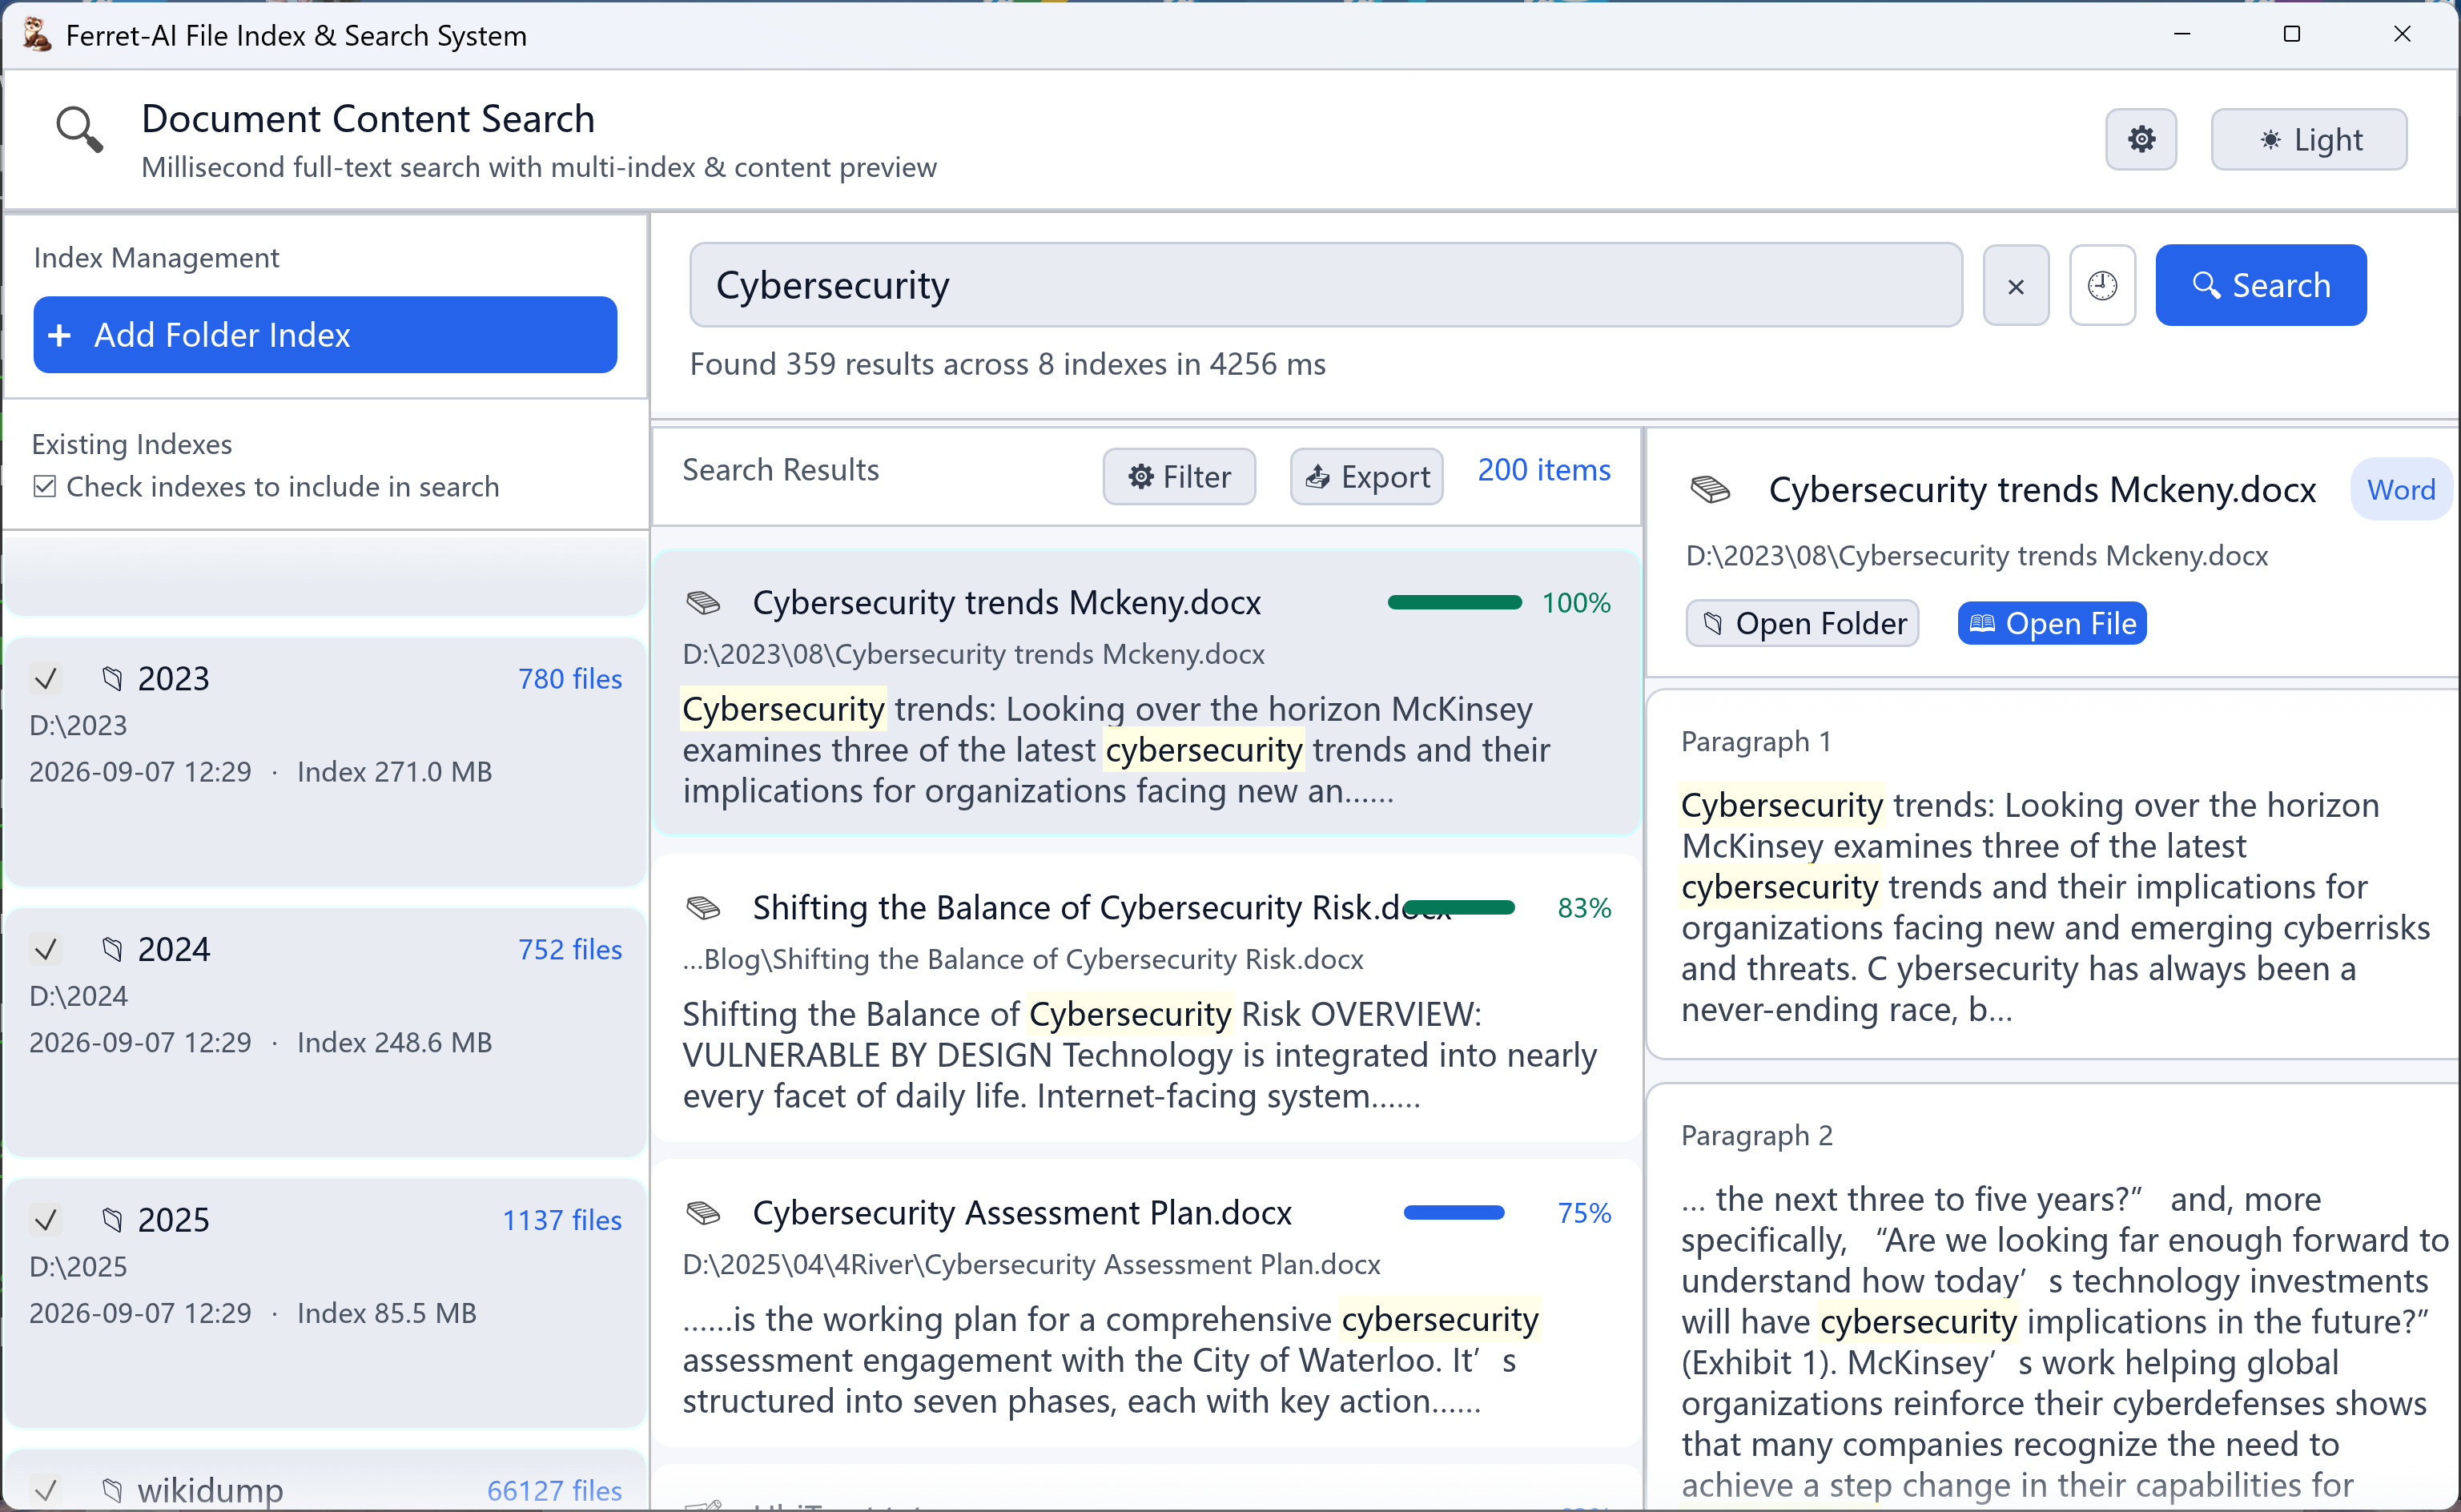Click the 200 items count label
The image size is (2461, 1512).
pos(1544,470)
